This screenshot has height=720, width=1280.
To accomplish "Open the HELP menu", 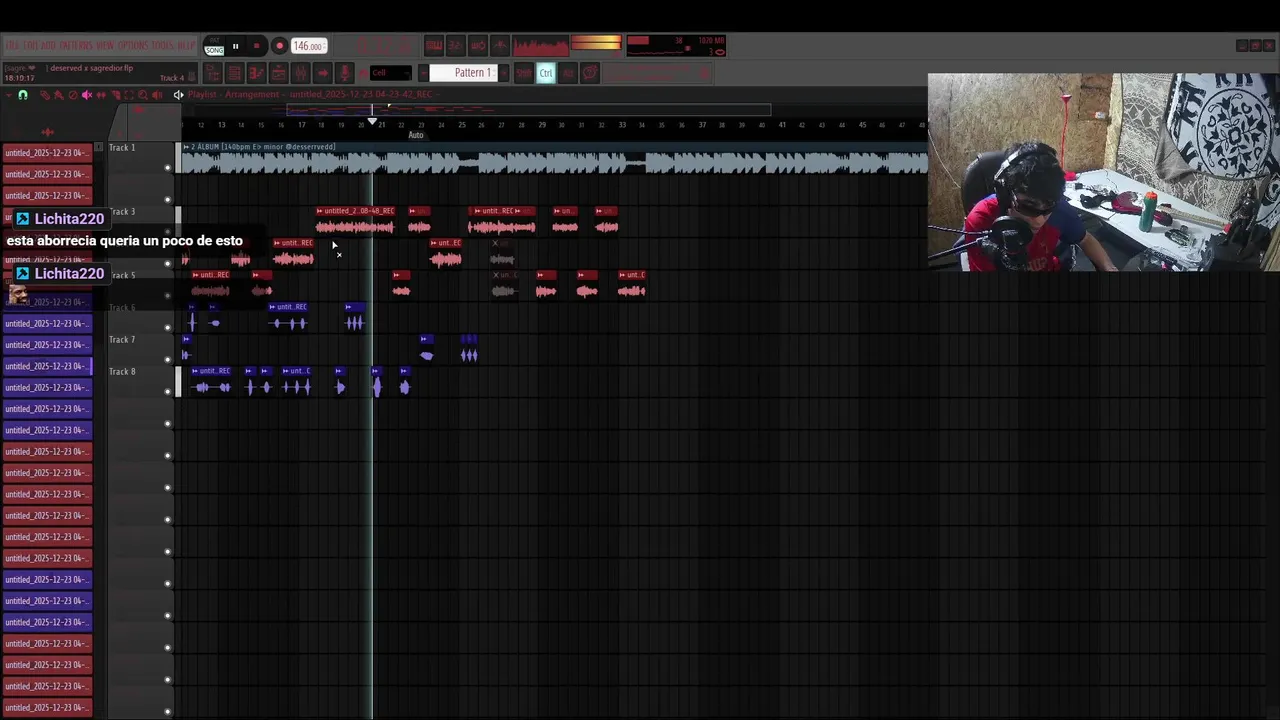I will pyautogui.click(x=186, y=46).
